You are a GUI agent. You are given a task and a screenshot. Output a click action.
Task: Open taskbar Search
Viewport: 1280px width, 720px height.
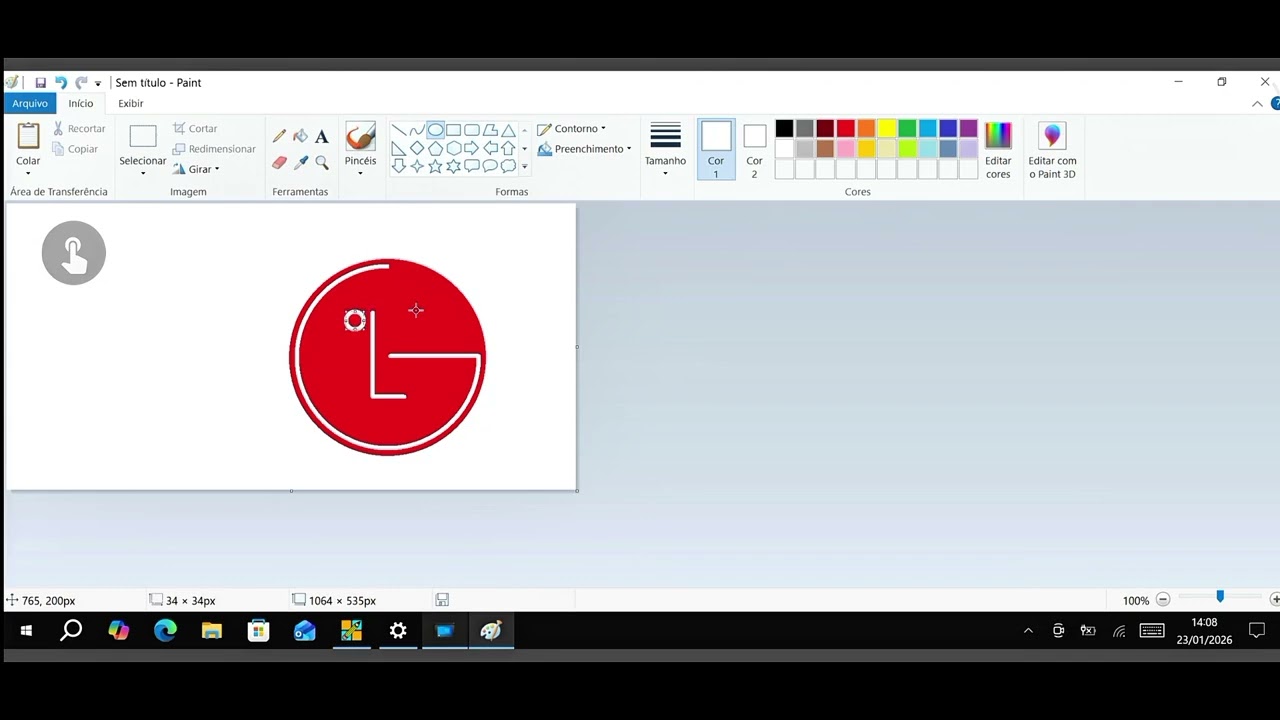tap(71, 631)
